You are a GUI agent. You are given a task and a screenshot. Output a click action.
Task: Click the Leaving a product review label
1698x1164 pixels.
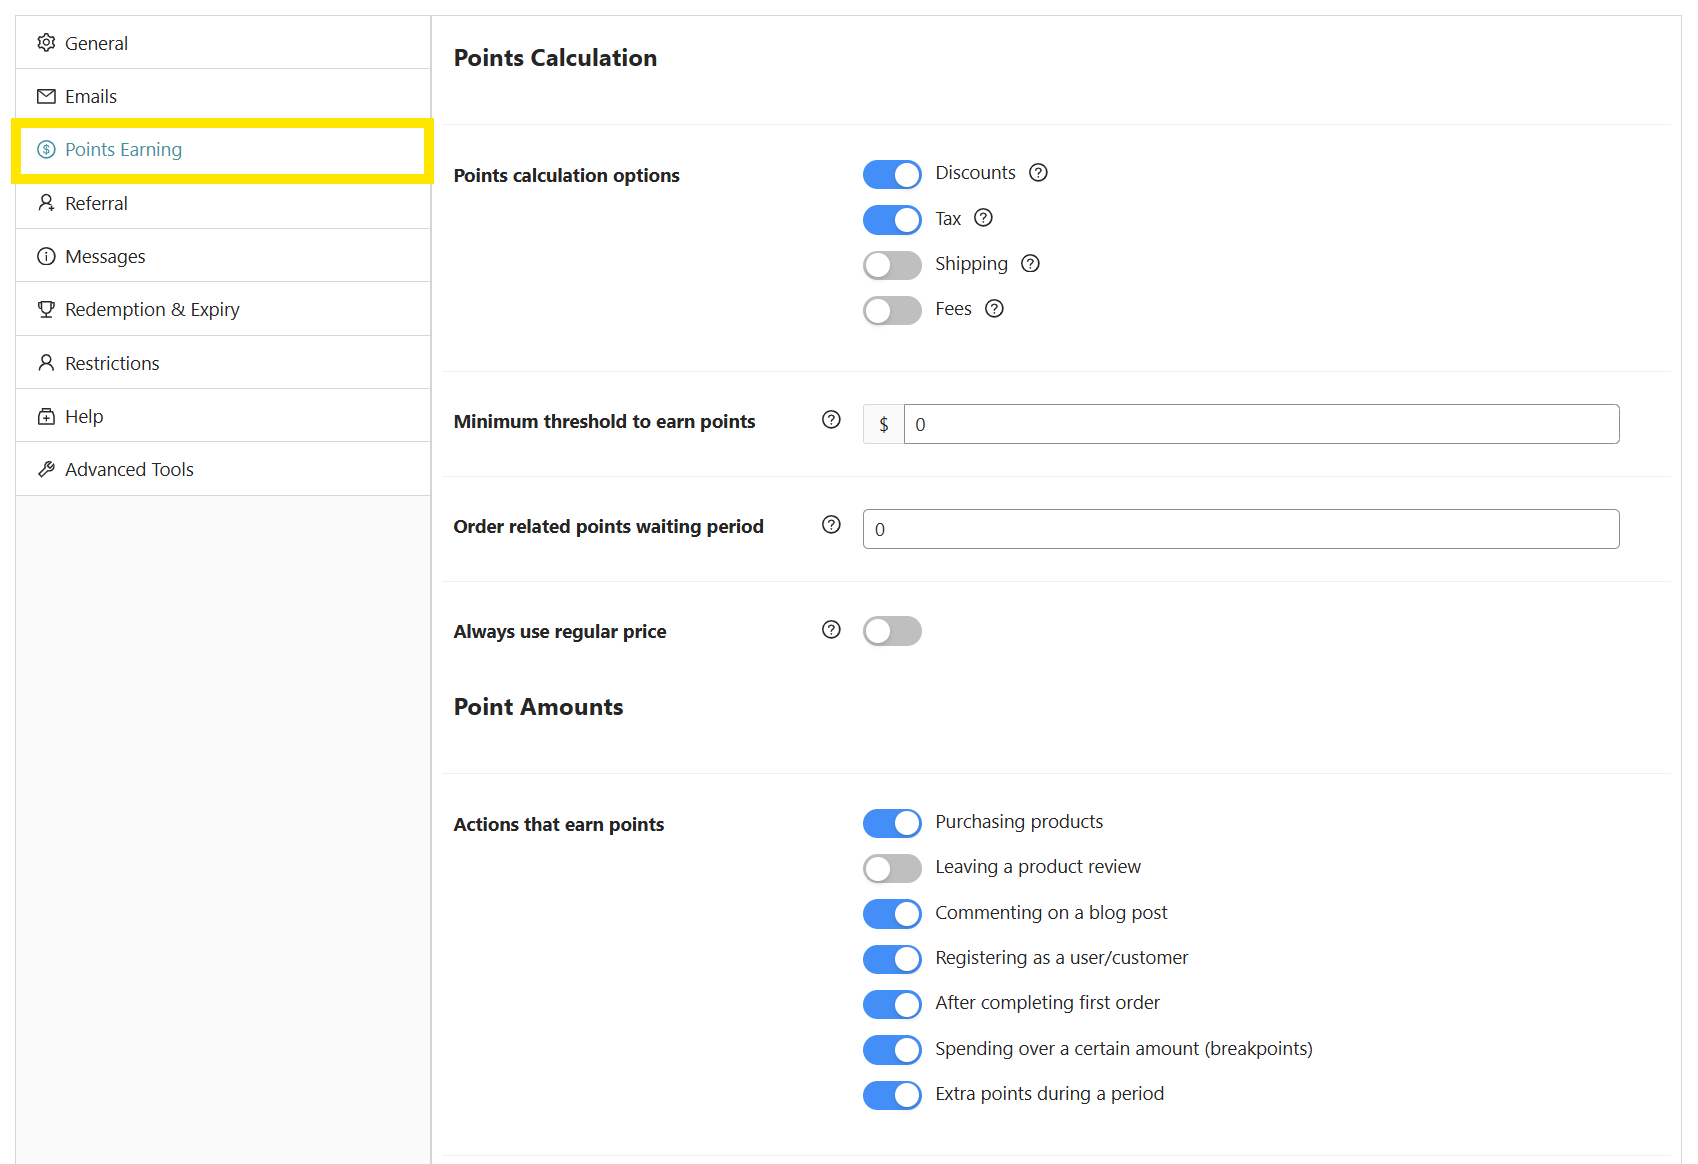pos(1038,867)
